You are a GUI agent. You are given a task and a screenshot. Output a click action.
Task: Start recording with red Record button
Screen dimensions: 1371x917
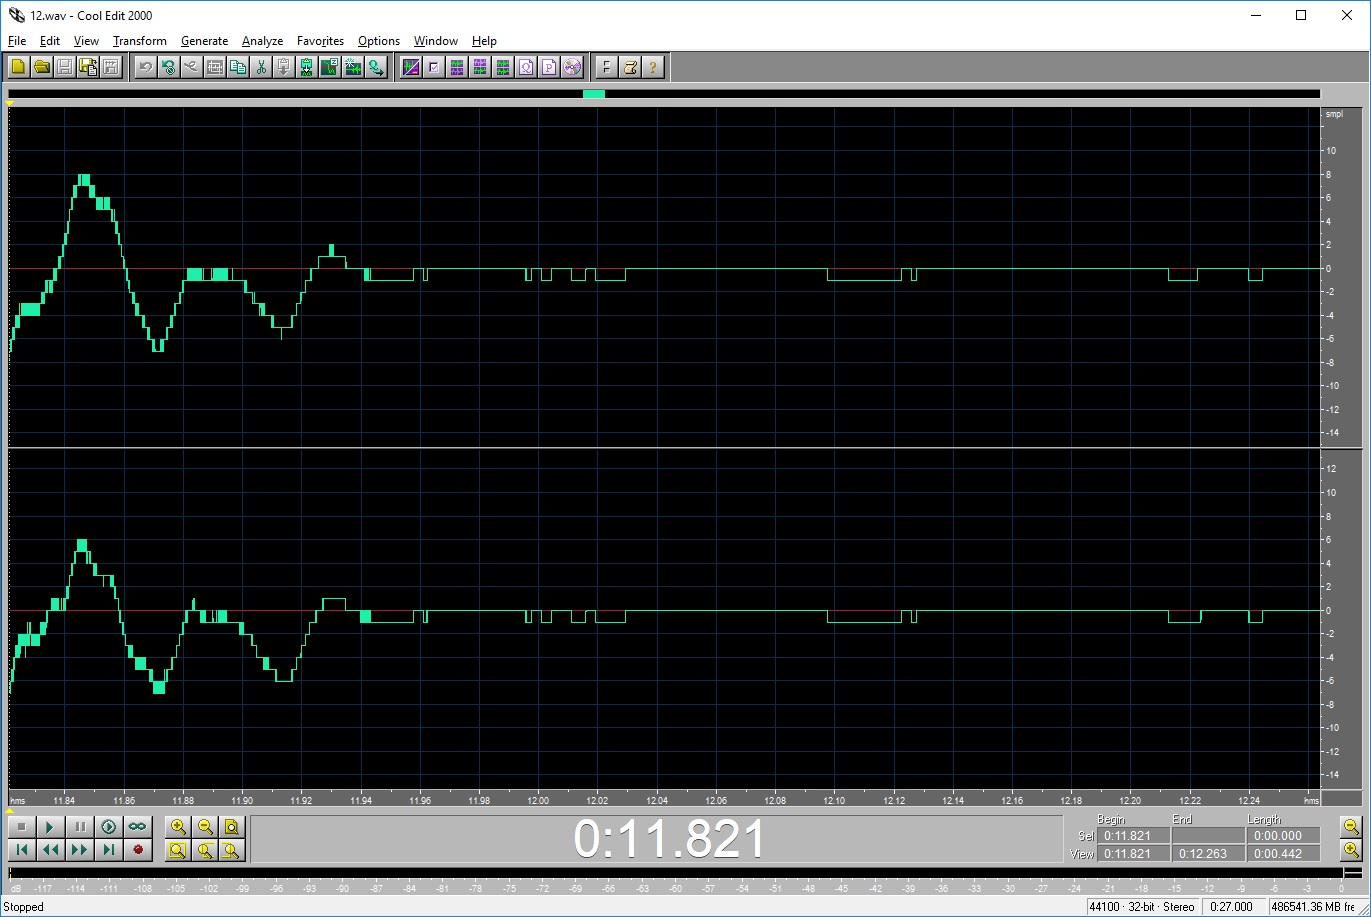coord(137,850)
